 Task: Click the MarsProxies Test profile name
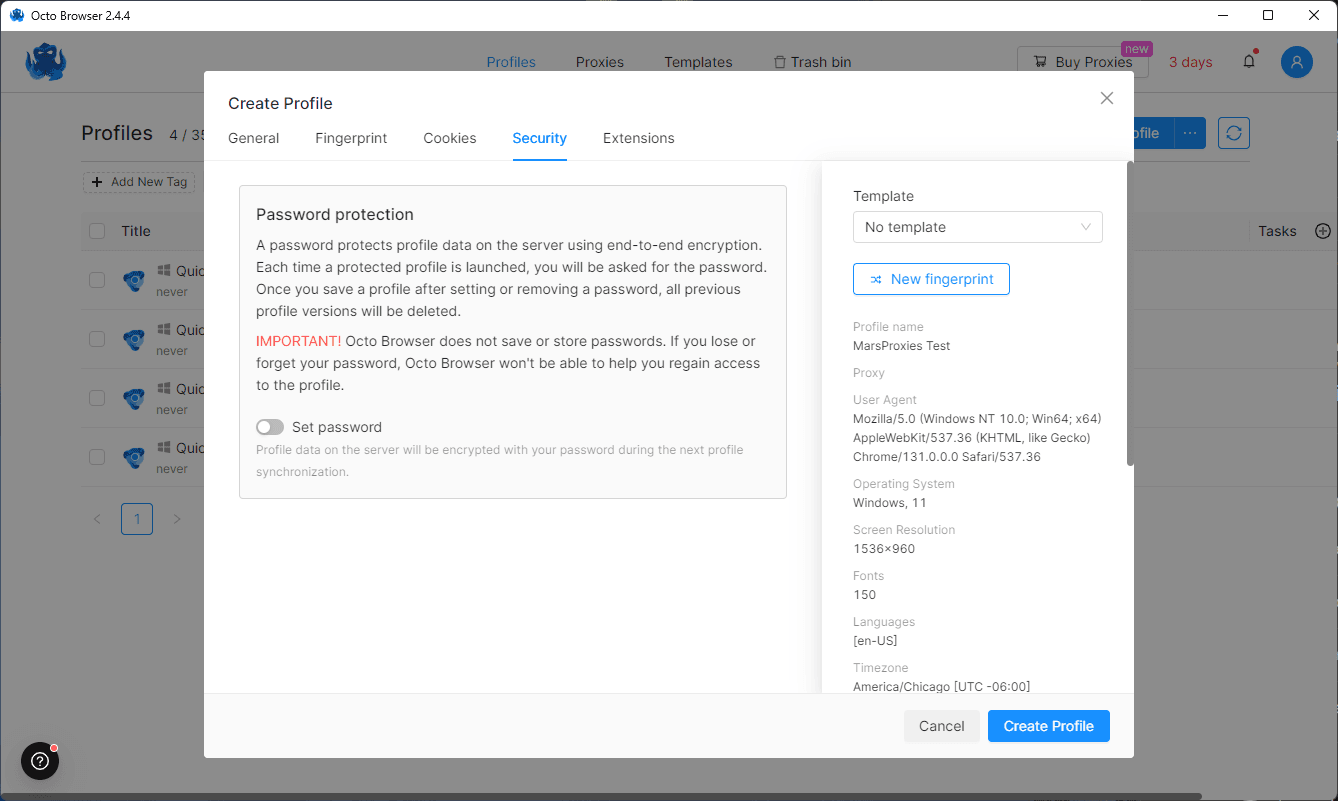pyautogui.click(x=902, y=346)
